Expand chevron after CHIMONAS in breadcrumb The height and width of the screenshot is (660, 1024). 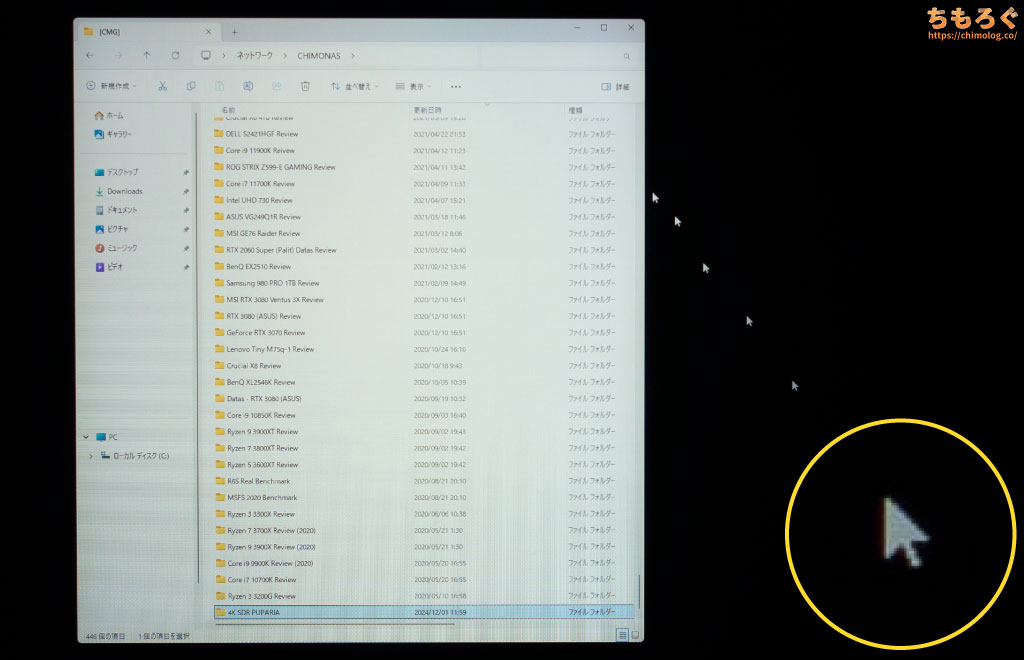pyautogui.click(x=353, y=56)
